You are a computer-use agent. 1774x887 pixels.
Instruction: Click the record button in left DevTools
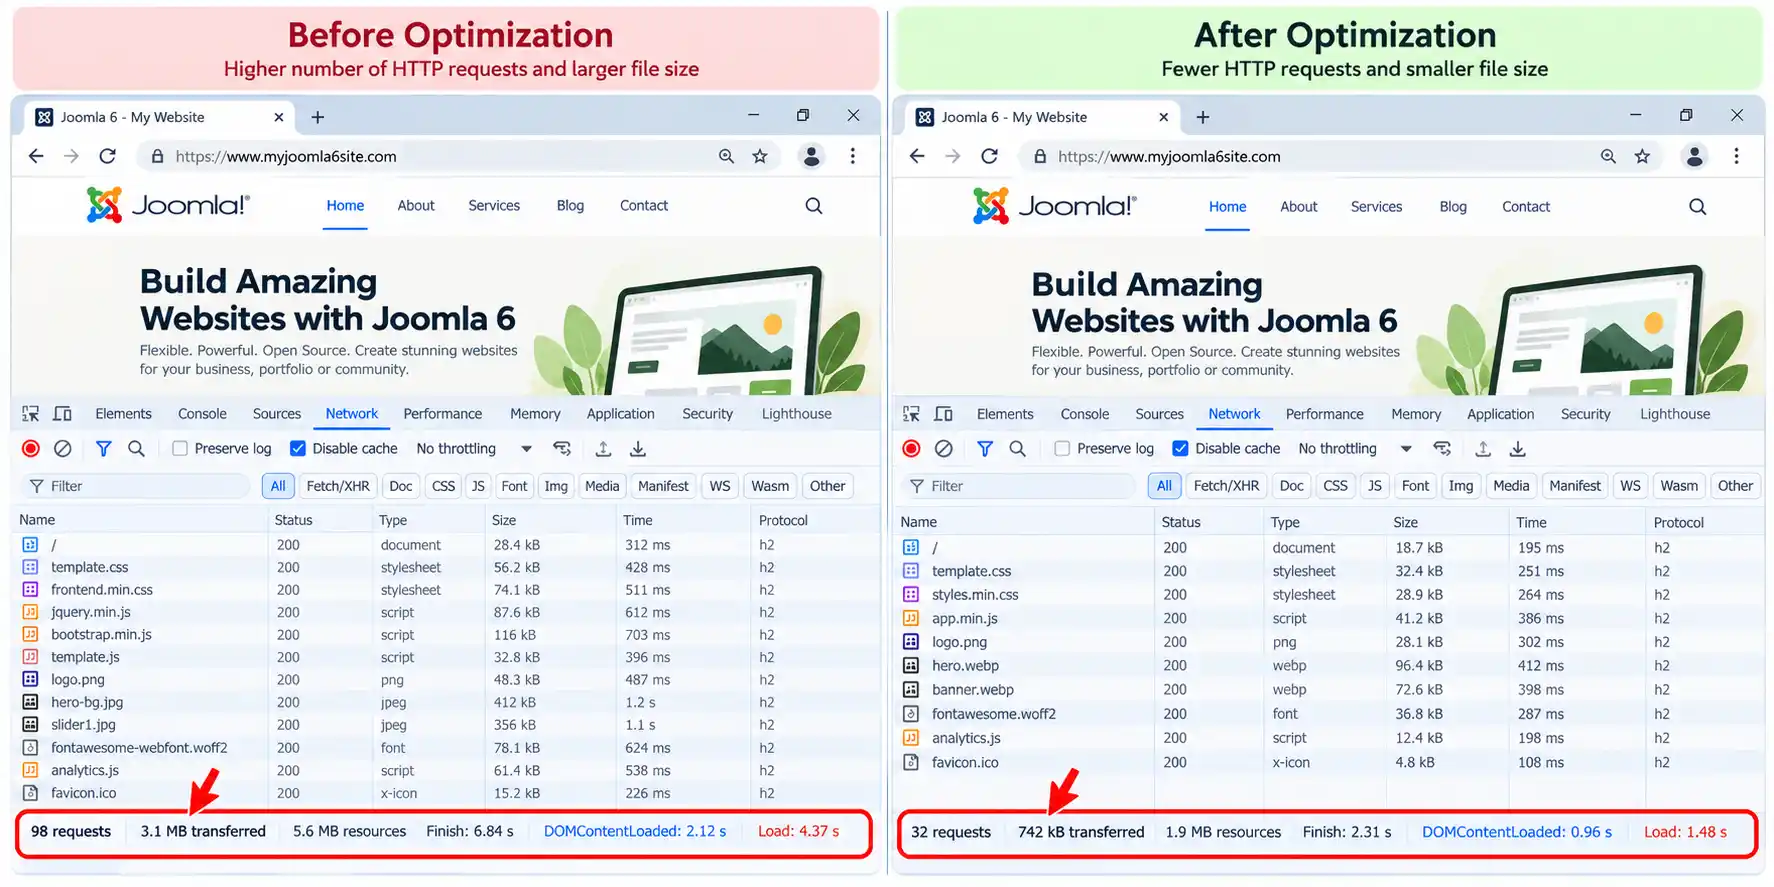point(31,448)
